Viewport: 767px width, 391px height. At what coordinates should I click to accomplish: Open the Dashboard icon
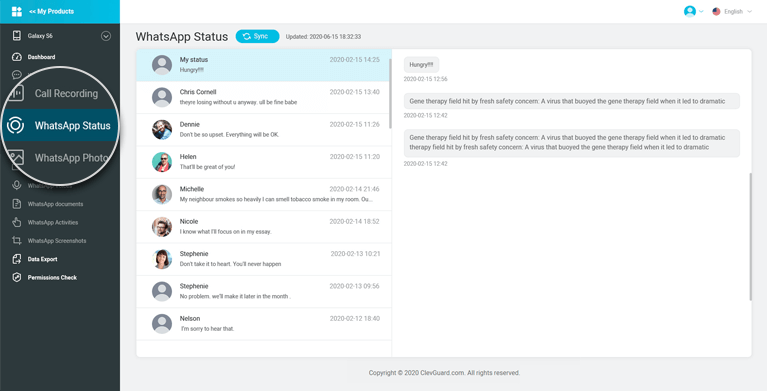tap(17, 57)
